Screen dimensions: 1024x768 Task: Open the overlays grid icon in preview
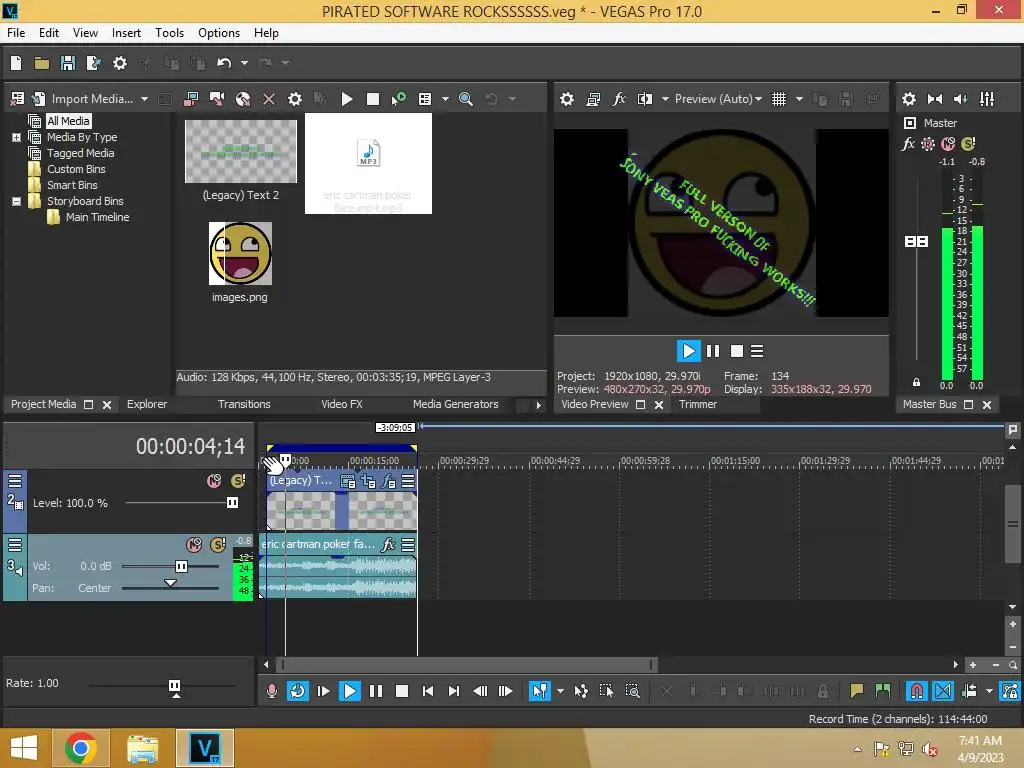point(779,99)
